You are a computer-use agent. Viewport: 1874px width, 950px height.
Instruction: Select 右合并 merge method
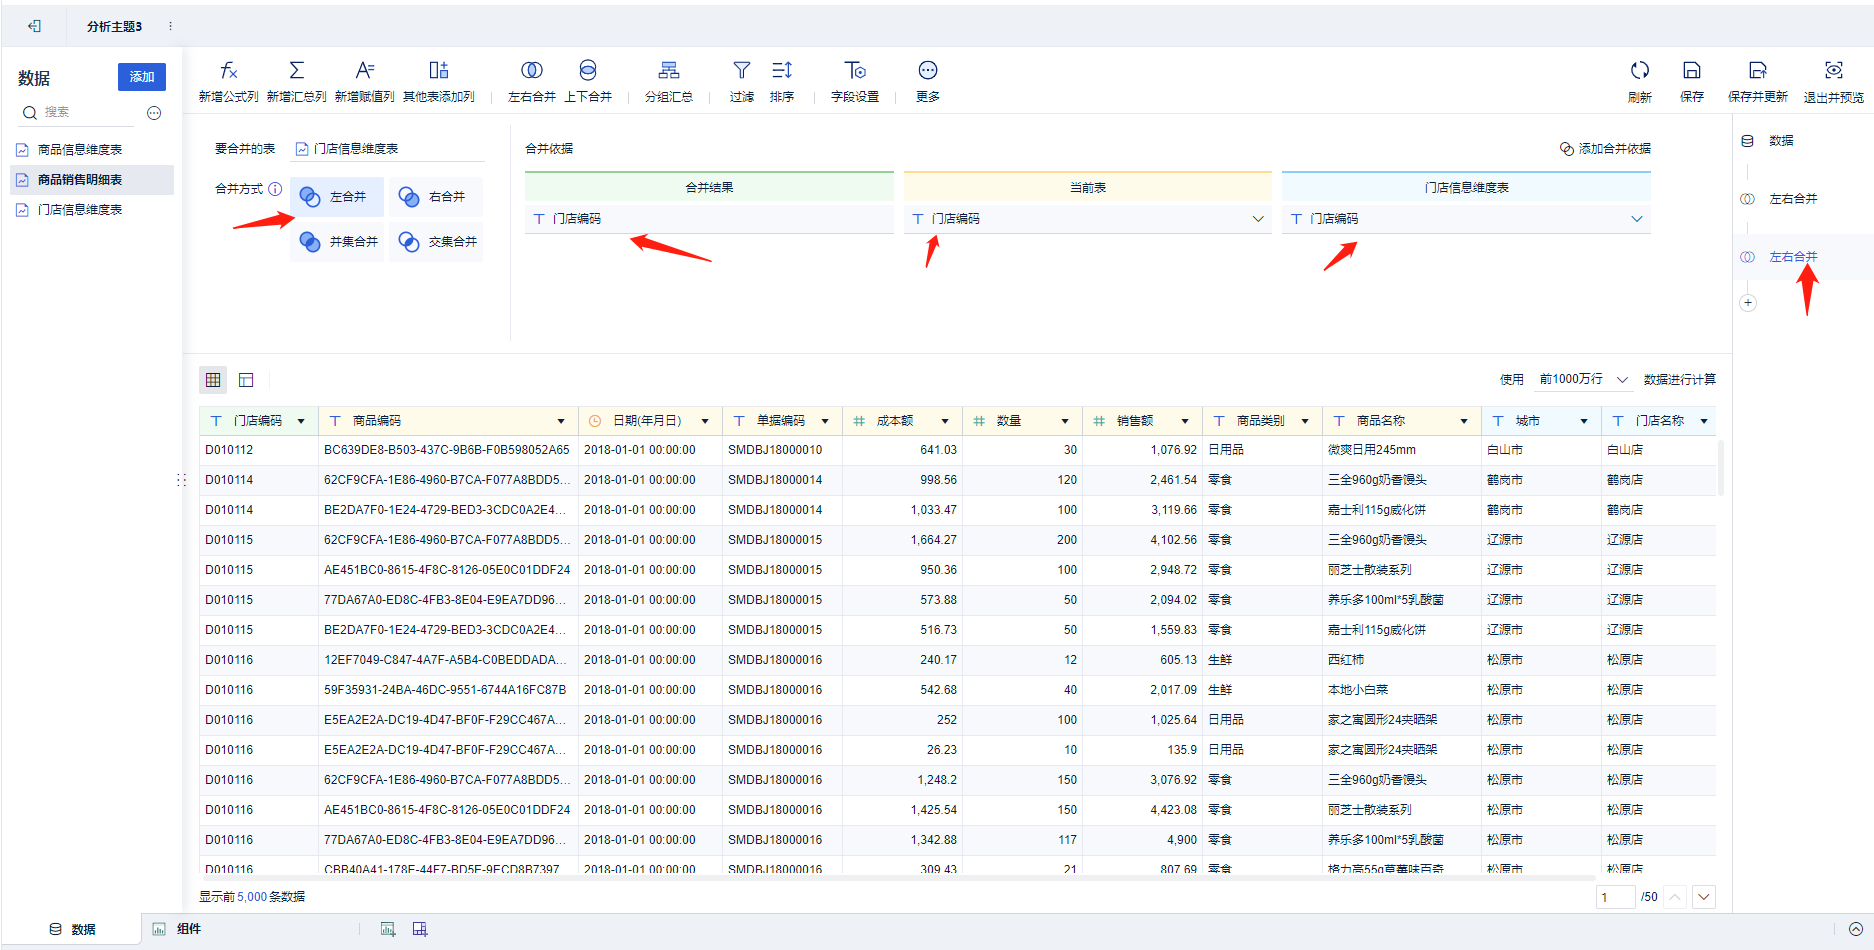[x=436, y=197]
